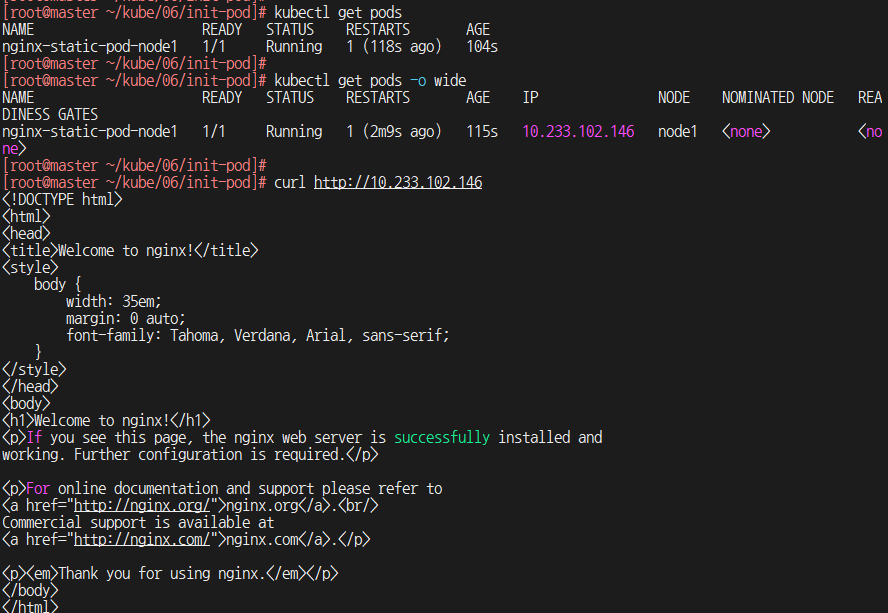Viewport: 888px width, 613px height.
Task: Click the '</style>' closing tag line
Action: point(34,369)
